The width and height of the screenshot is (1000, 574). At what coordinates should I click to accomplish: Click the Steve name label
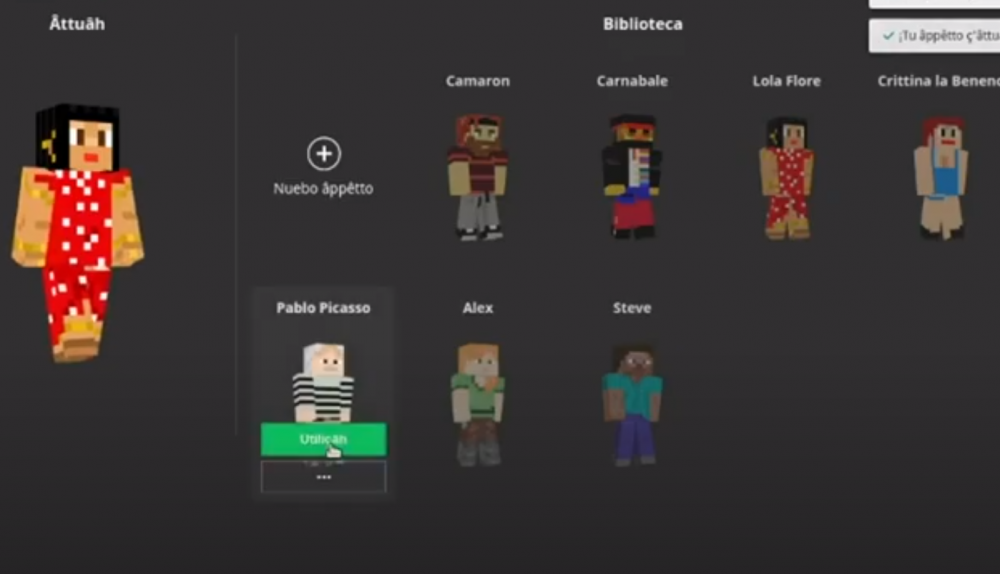click(x=631, y=308)
